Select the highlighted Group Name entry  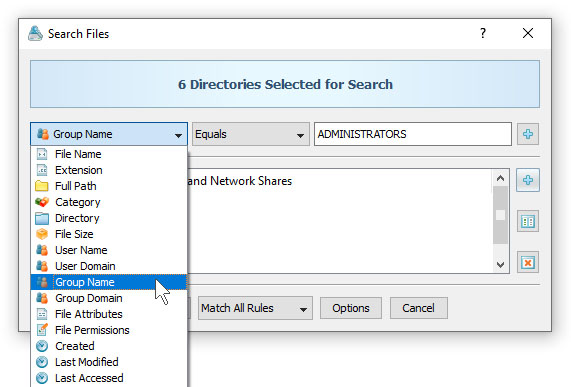tap(109, 282)
